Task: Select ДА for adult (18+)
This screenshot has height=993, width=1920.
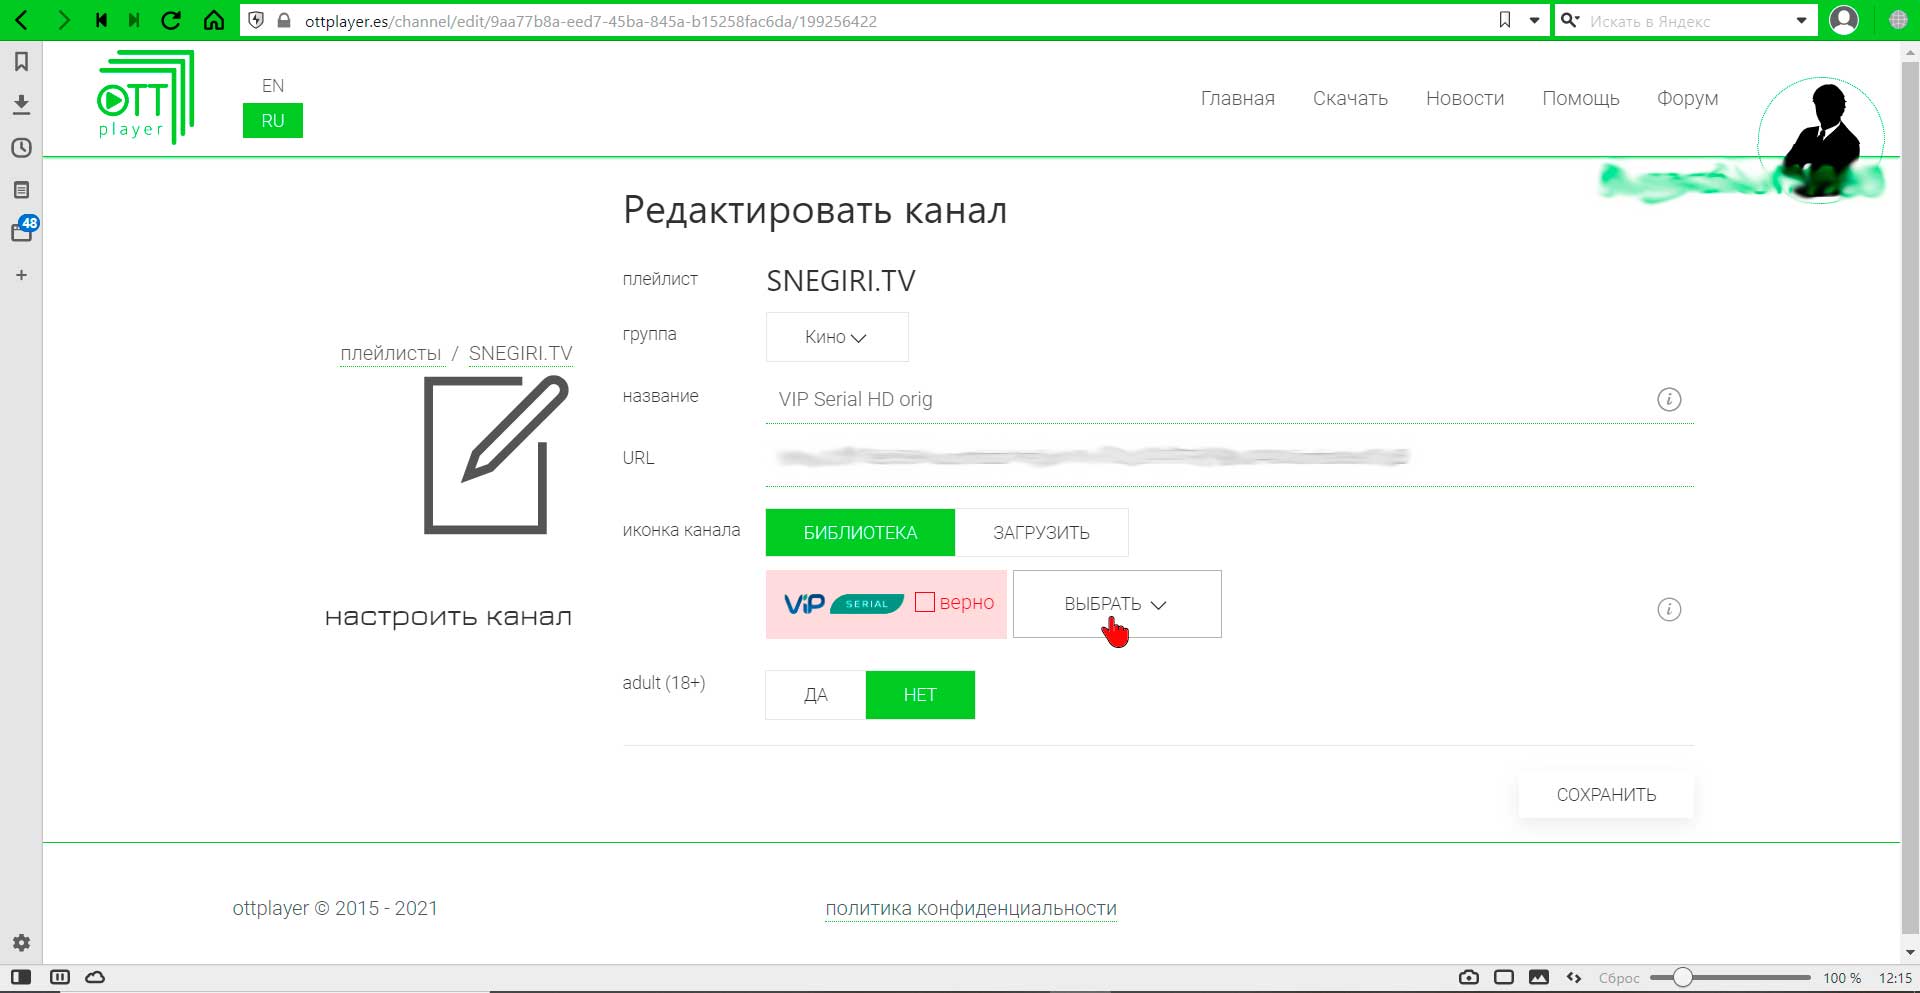Action: pyautogui.click(x=816, y=695)
